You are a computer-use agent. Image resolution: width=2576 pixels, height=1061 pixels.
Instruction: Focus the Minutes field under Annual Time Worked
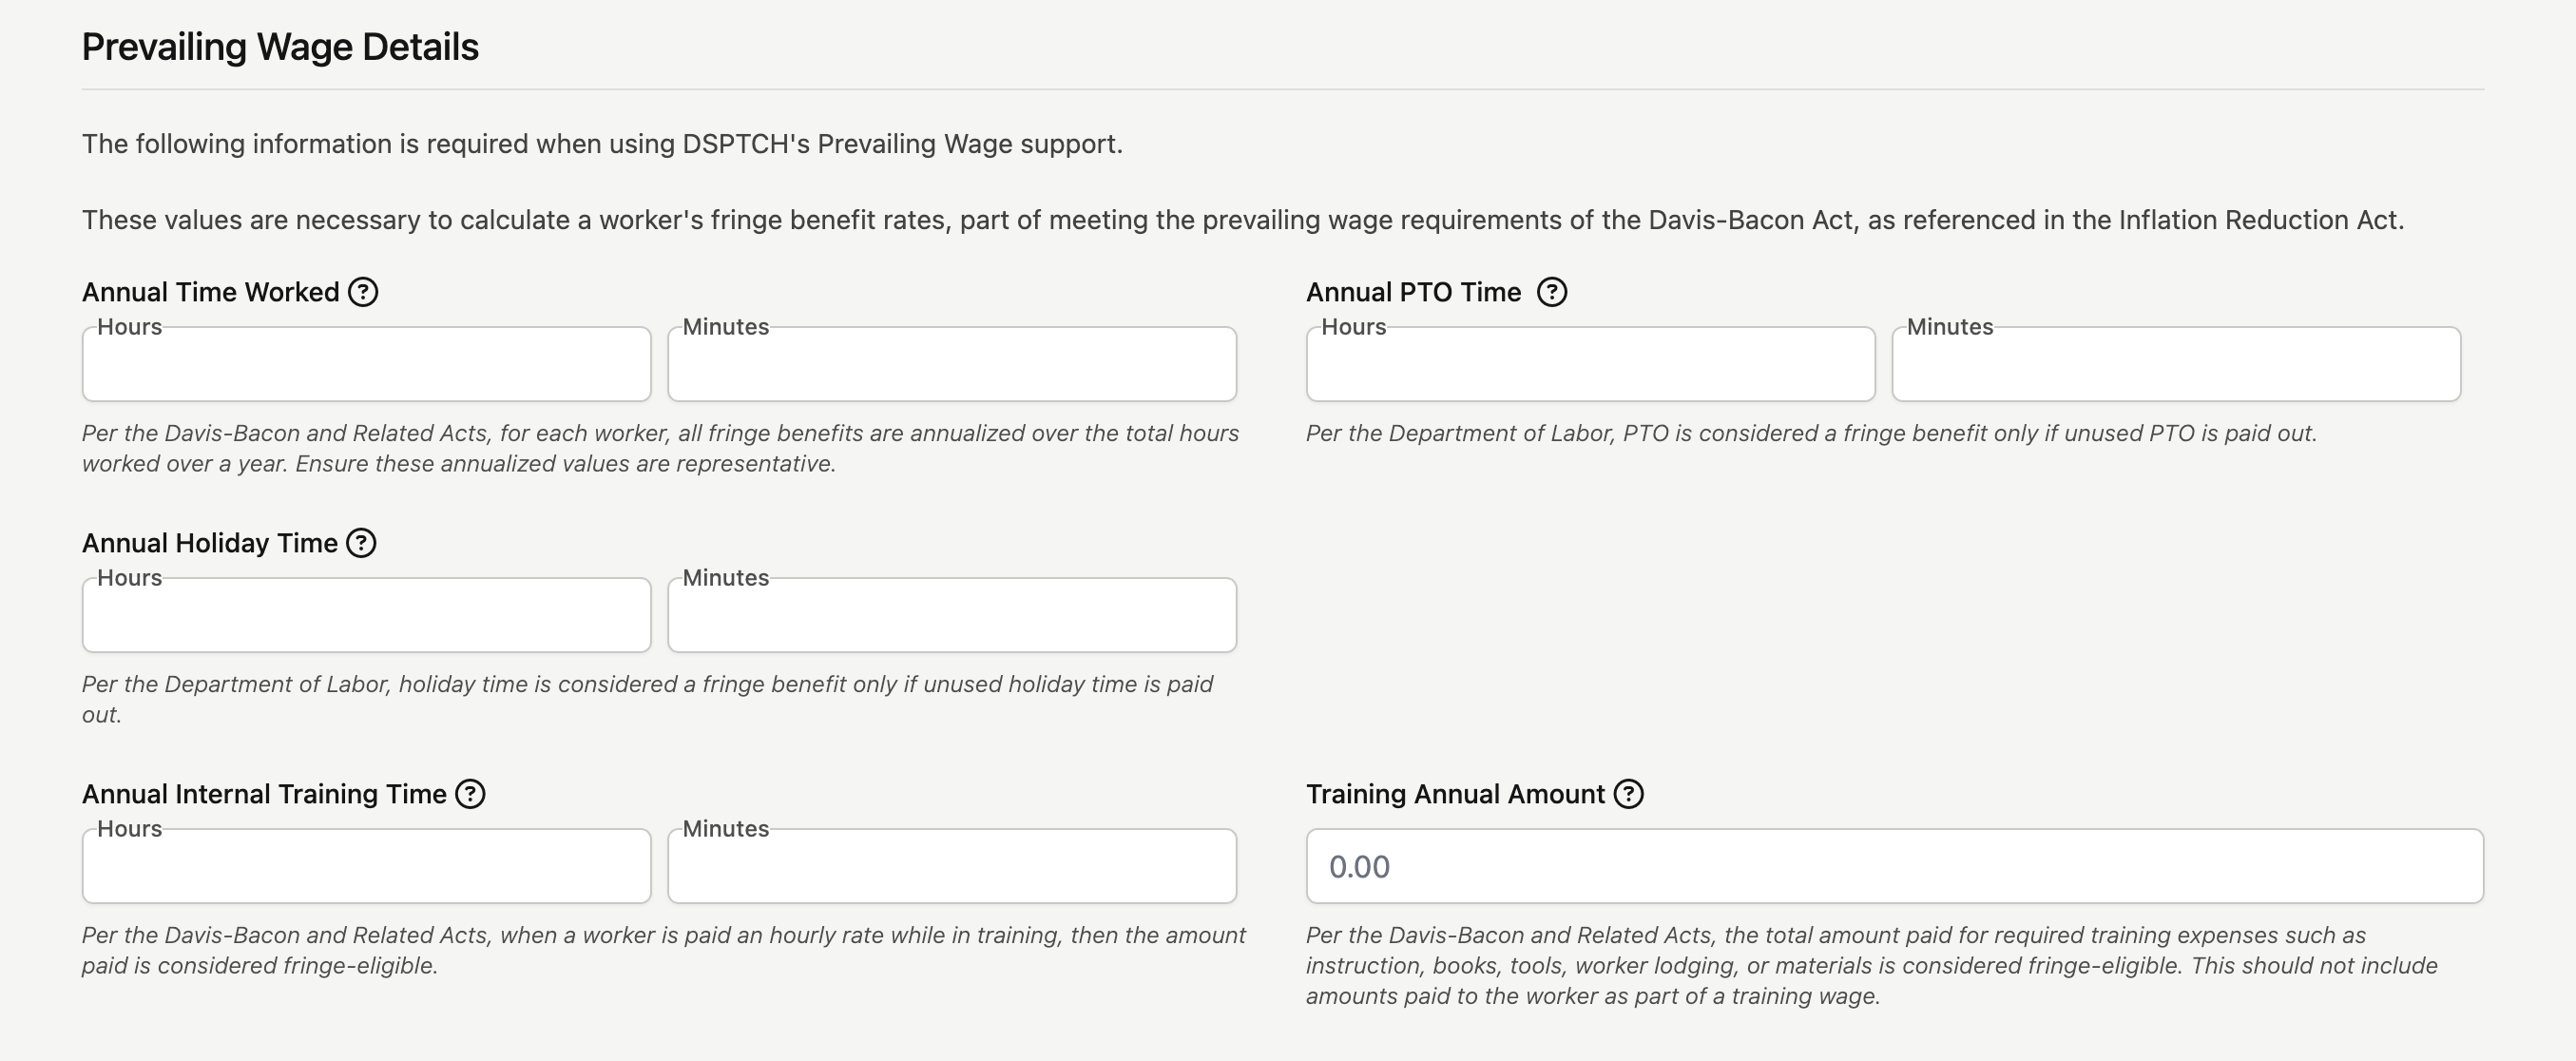(952, 364)
